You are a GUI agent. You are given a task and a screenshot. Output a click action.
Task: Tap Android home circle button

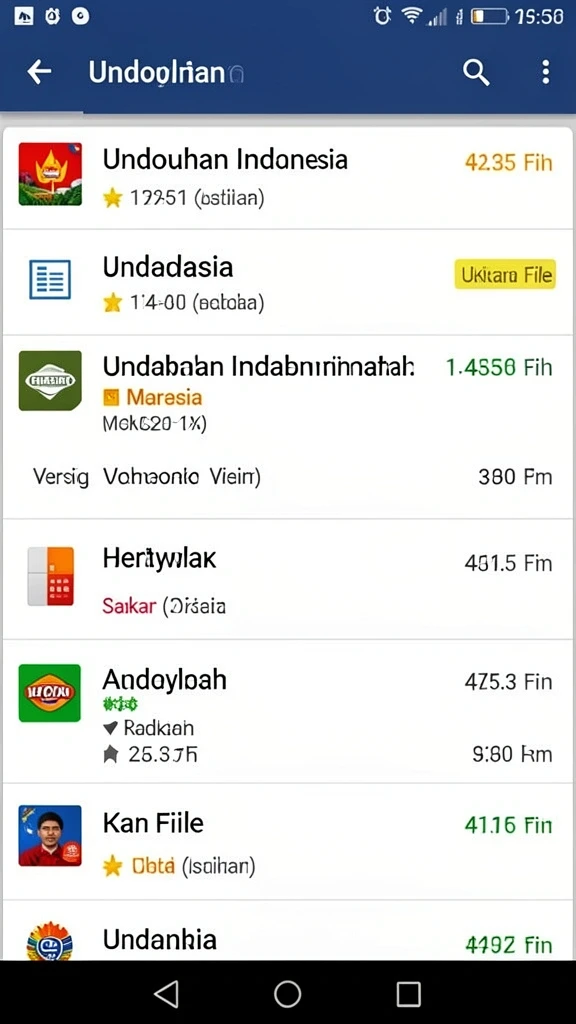287,993
